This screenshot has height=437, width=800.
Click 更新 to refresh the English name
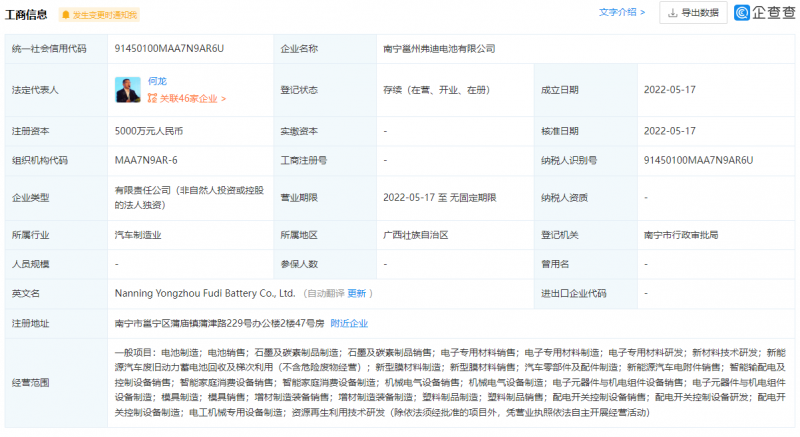pos(357,294)
